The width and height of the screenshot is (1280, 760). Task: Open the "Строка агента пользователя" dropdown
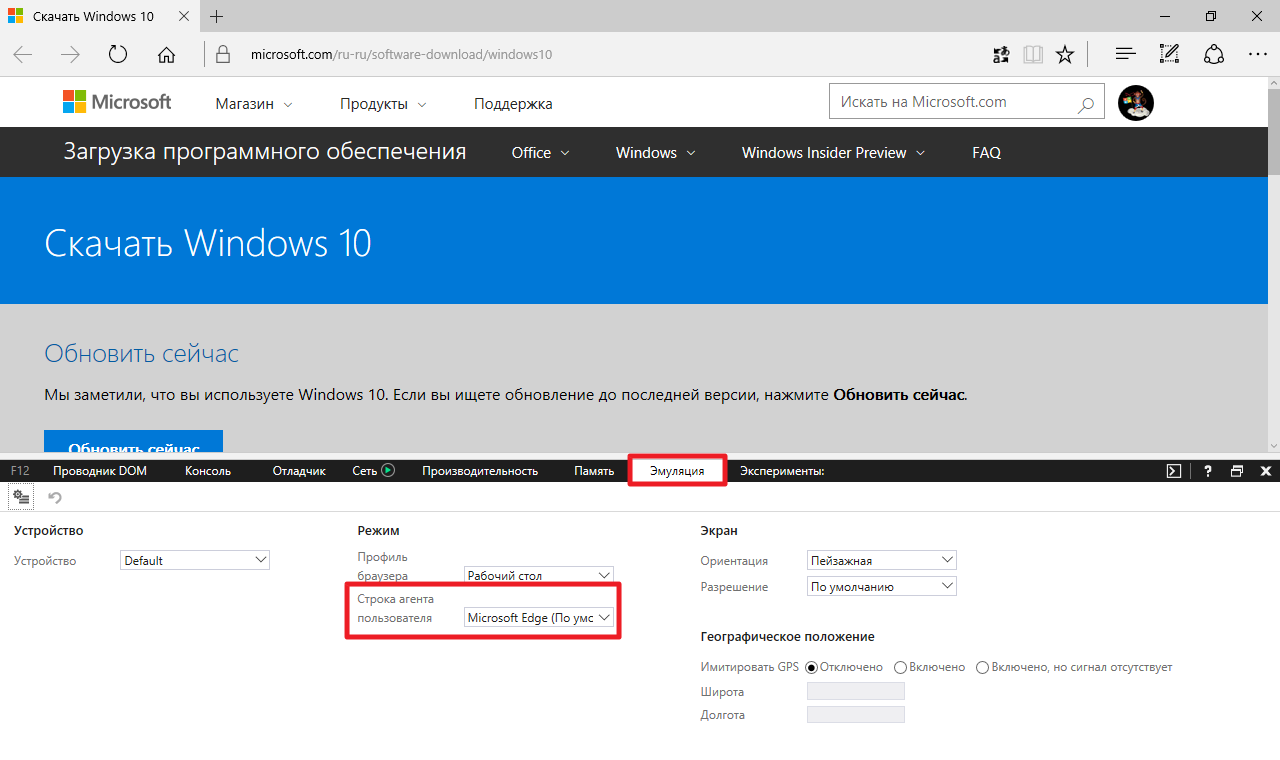point(539,618)
